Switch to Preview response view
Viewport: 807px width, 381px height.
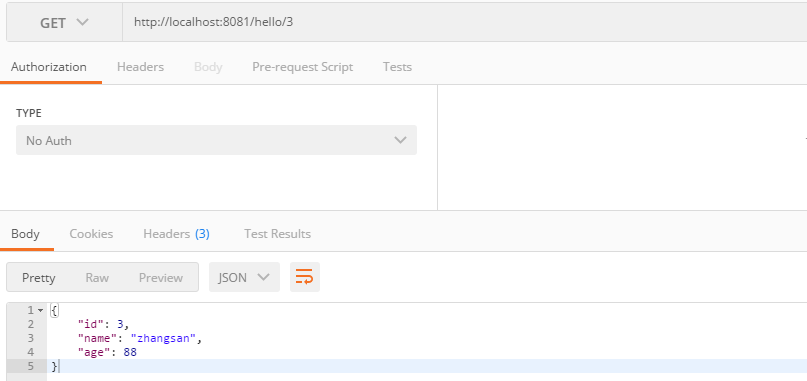click(x=161, y=278)
